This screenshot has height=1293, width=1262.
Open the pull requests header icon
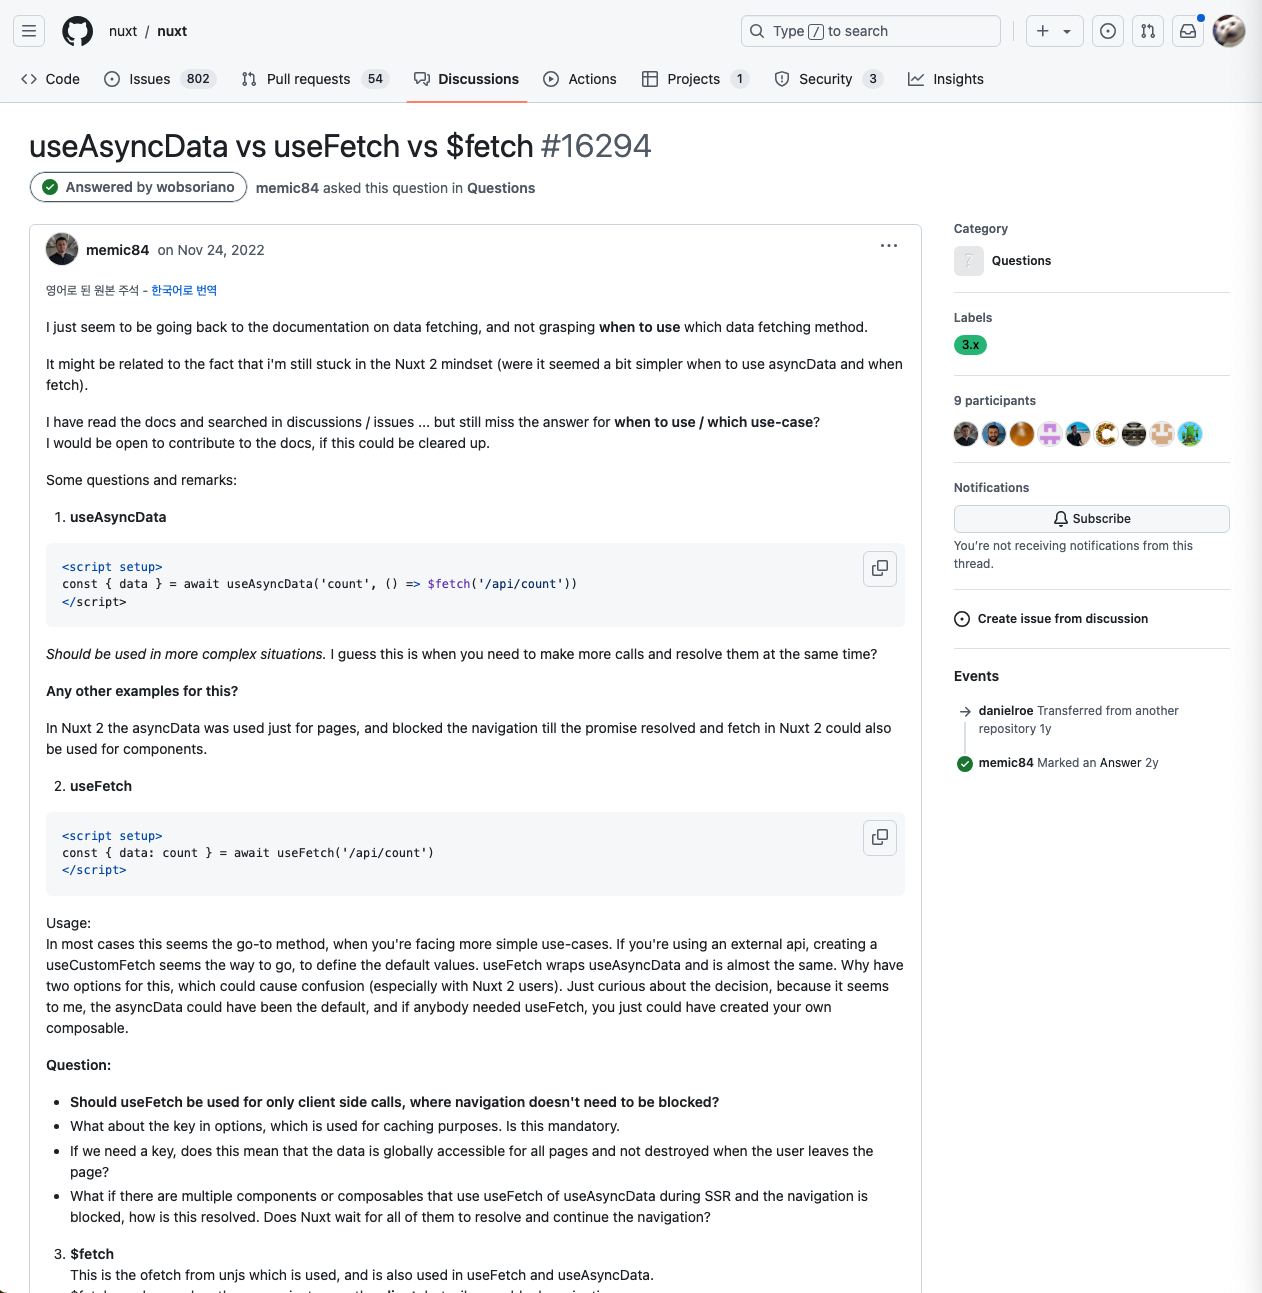[1148, 31]
